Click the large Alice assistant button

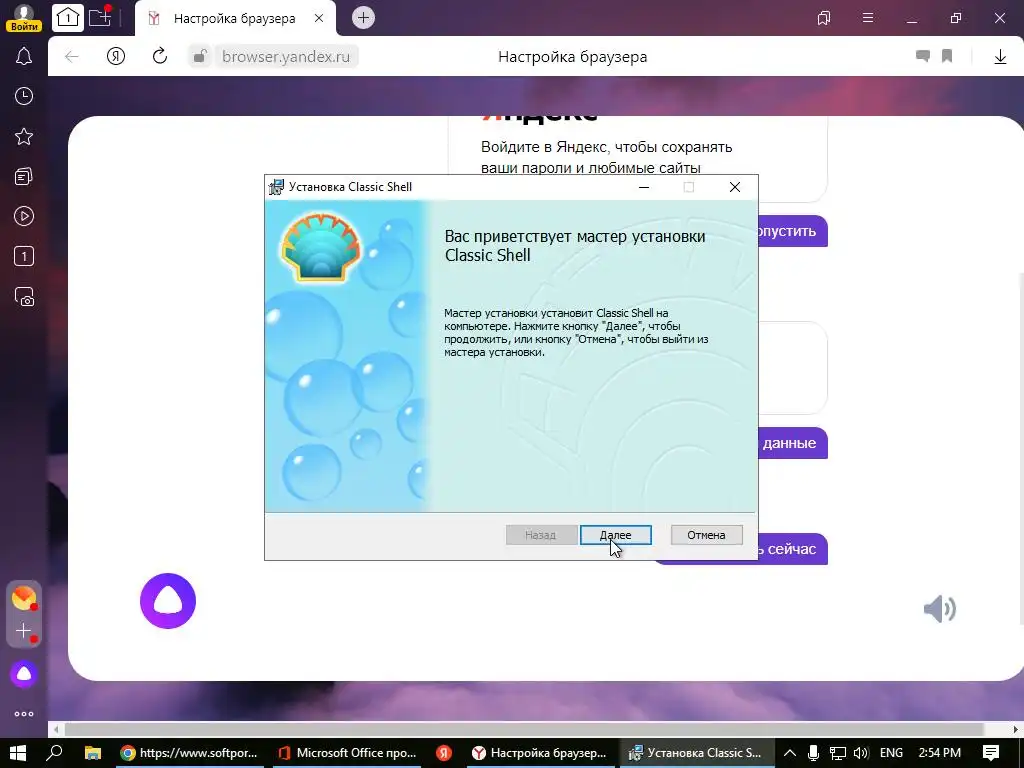coord(168,601)
